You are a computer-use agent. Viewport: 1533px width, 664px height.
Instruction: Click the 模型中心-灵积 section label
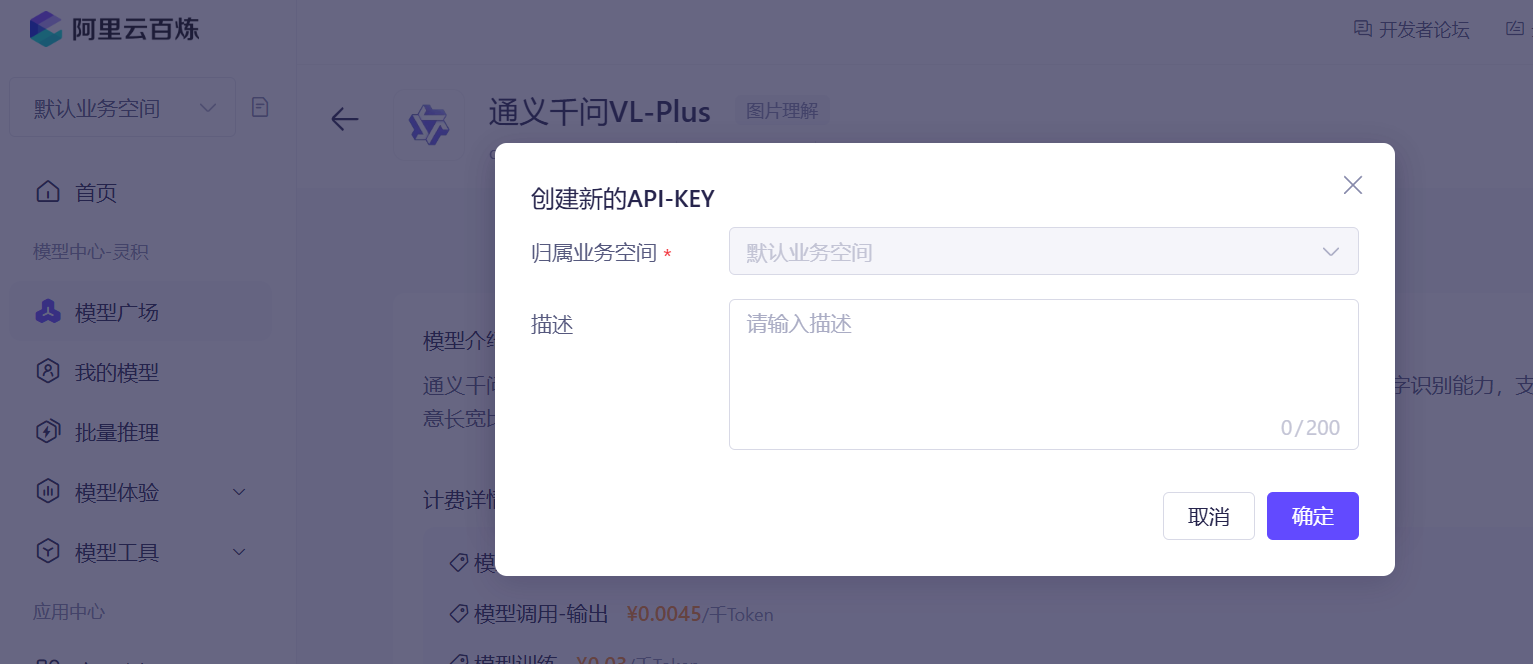(91, 252)
